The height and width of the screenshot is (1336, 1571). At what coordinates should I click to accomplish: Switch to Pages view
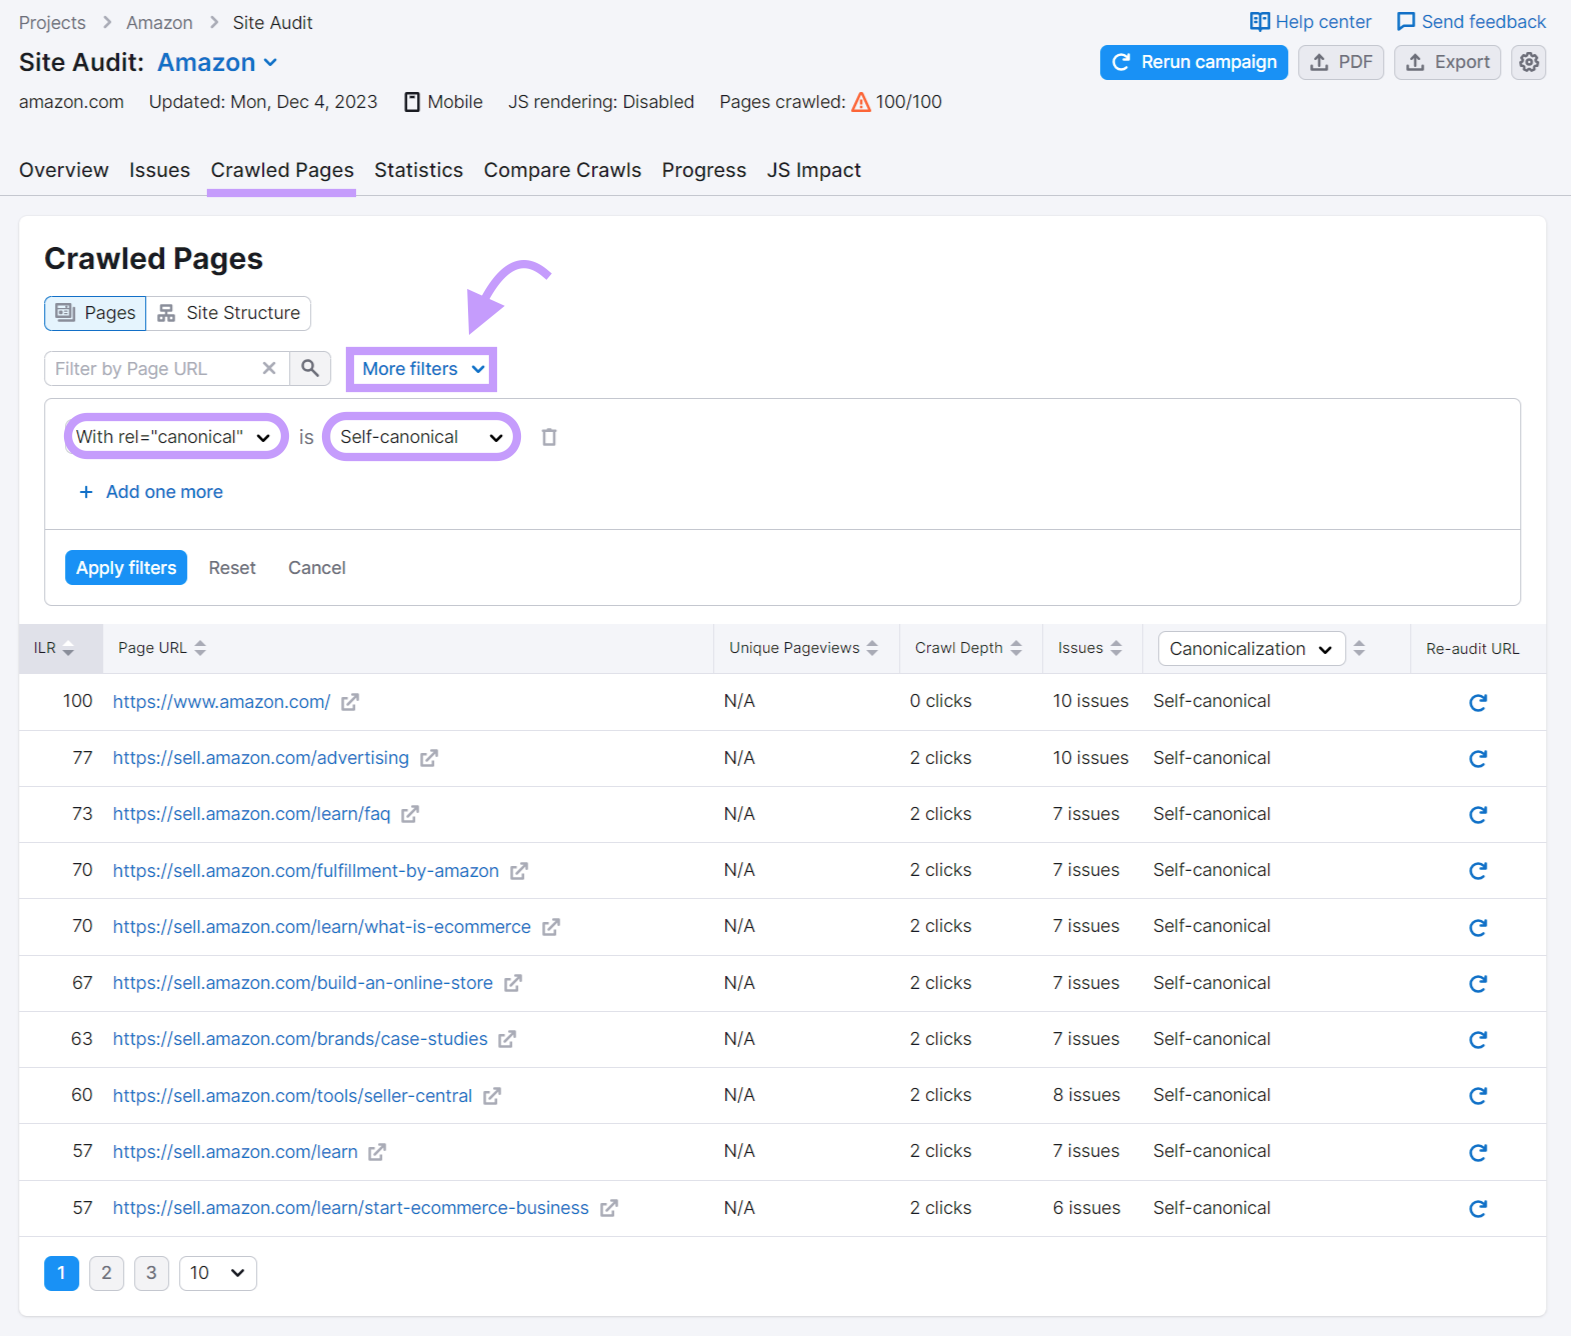pos(95,313)
